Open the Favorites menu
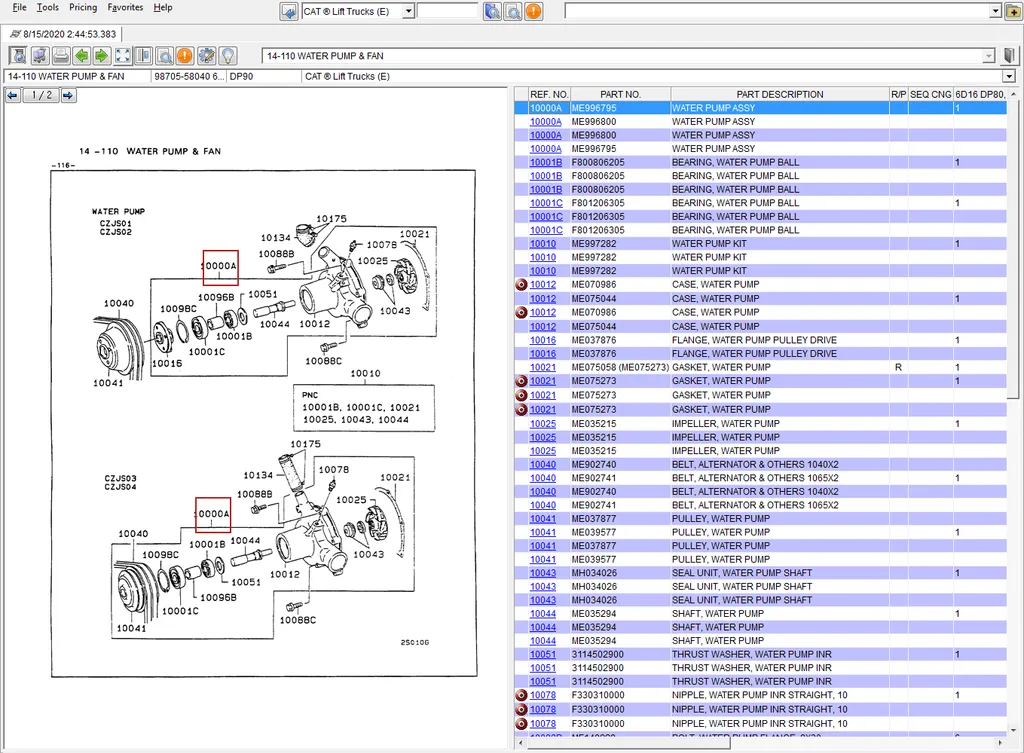Image resolution: width=1024 pixels, height=753 pixels. (125, 7)
